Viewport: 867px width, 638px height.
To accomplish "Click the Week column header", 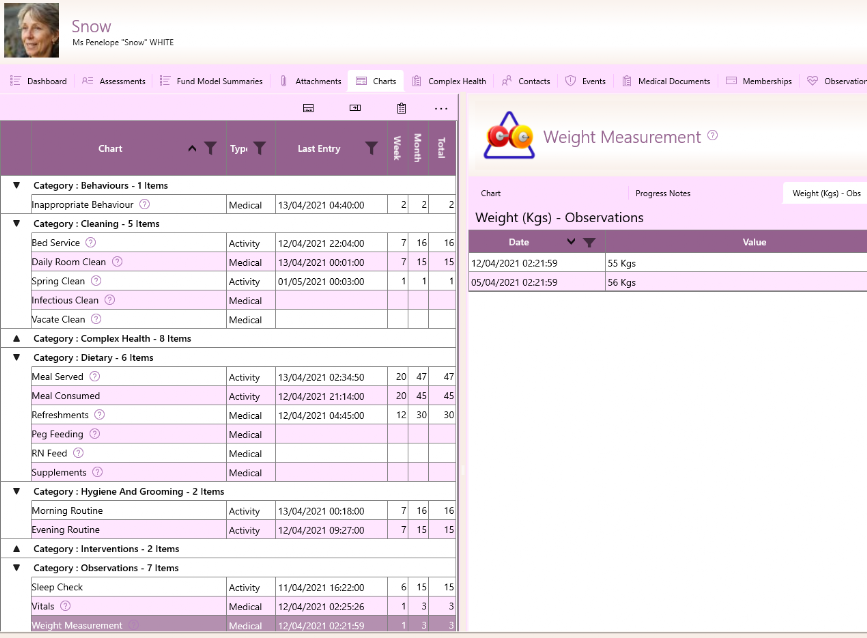I will [397, 148].
